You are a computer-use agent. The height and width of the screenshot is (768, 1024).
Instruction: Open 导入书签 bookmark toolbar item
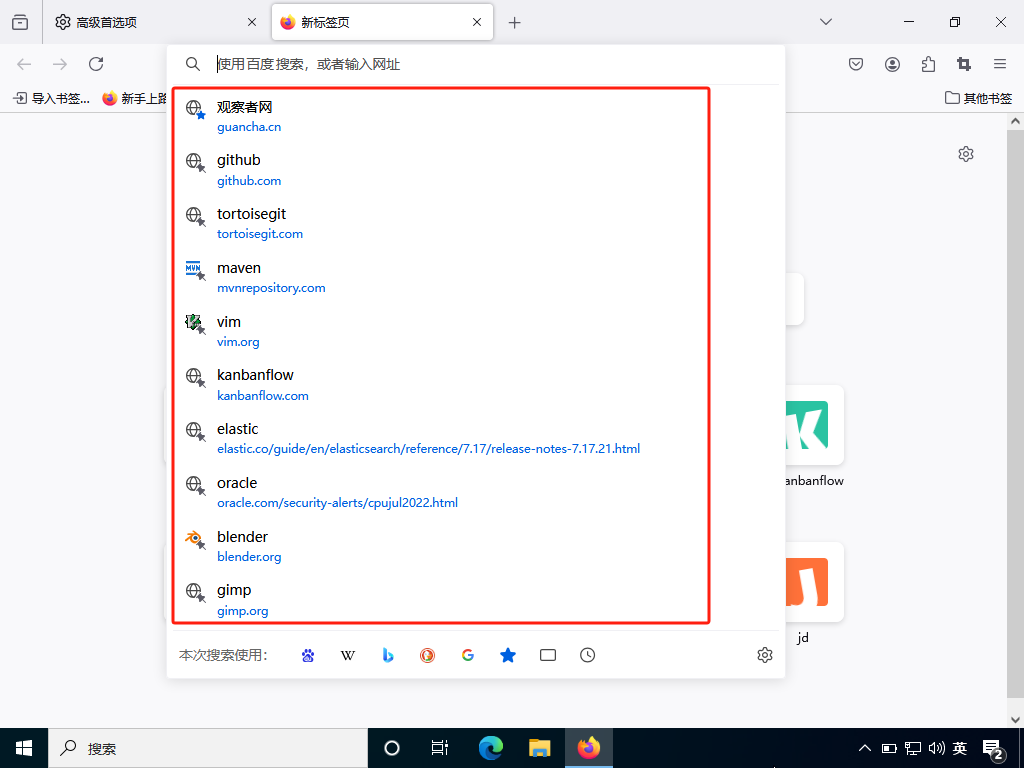[52, 99]
